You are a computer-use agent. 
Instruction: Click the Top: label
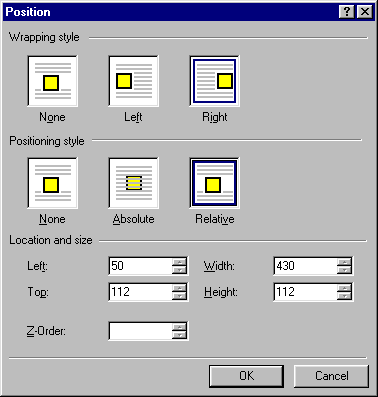tap(38, 292)
